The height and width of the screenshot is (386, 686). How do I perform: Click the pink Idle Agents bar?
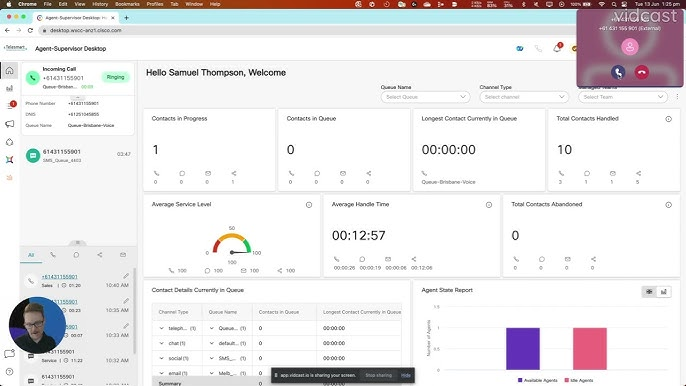tap(590, 348)
